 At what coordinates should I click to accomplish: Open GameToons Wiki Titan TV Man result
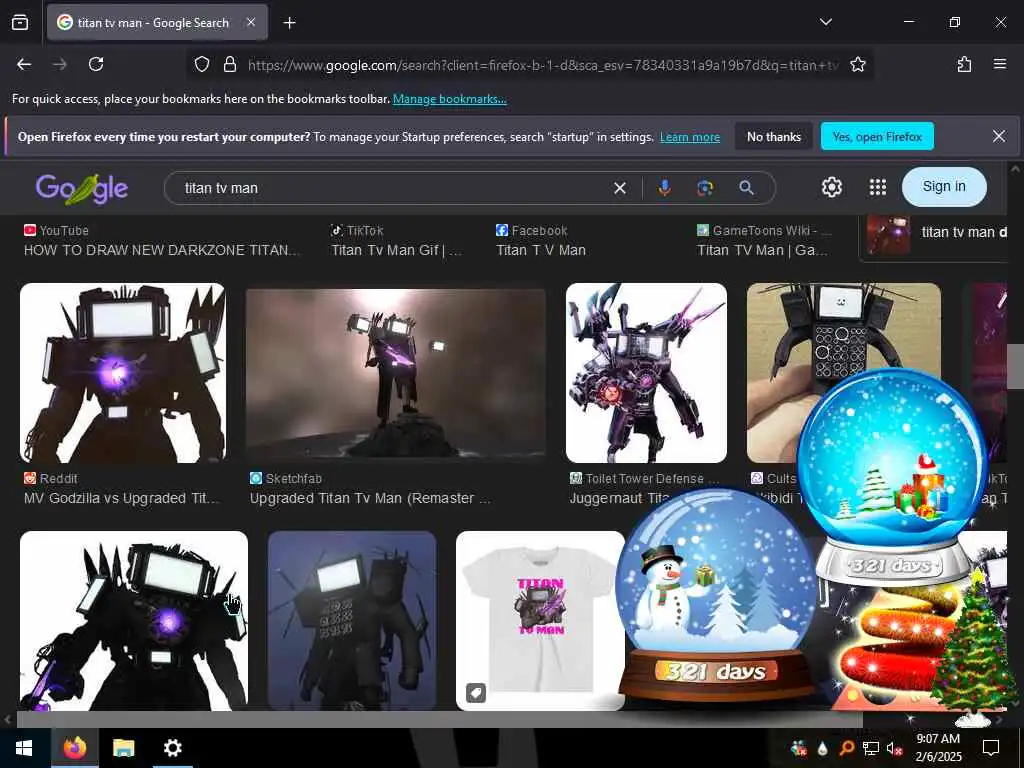point(761,250)
